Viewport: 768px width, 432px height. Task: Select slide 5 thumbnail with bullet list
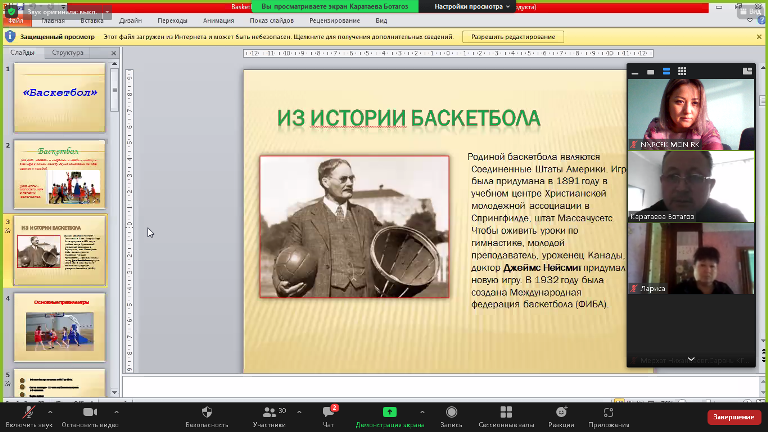tap(59, 383)
